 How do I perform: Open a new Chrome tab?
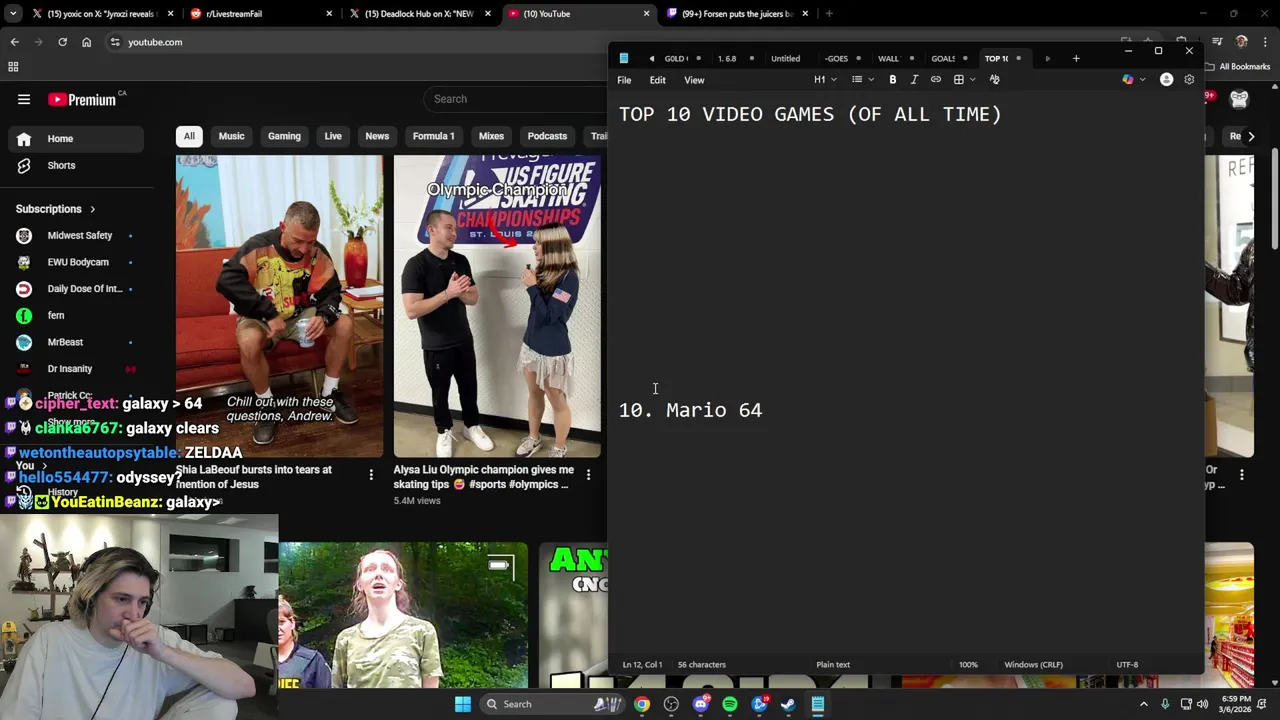[x=829, y=14]
